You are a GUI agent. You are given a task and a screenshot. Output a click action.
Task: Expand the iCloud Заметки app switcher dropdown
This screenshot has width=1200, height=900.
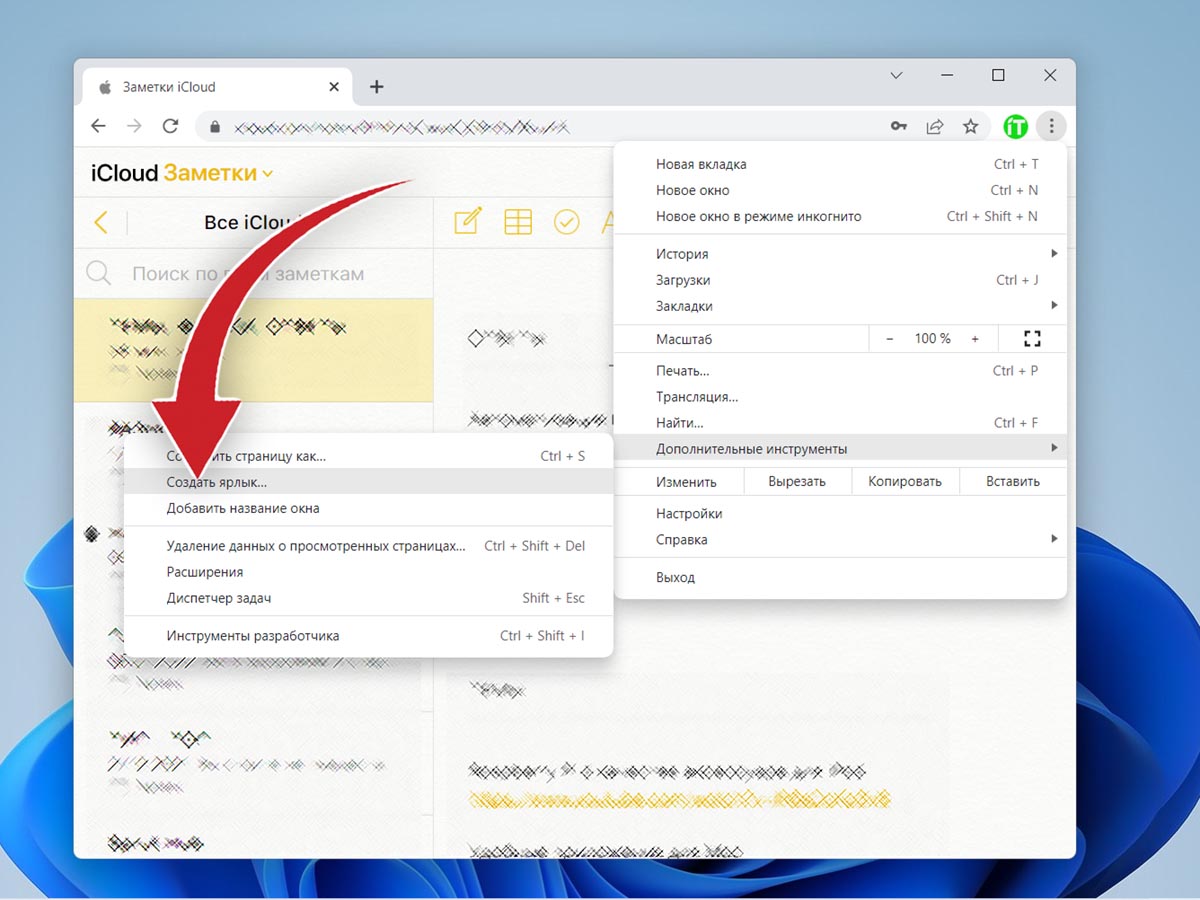pos(267,174)
